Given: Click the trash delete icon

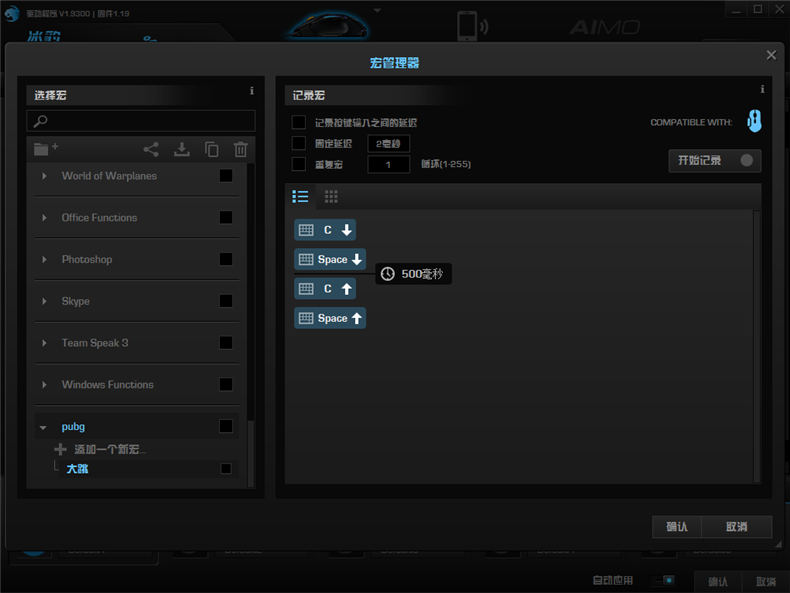Looking at the screenshot, I should [240, 149].
